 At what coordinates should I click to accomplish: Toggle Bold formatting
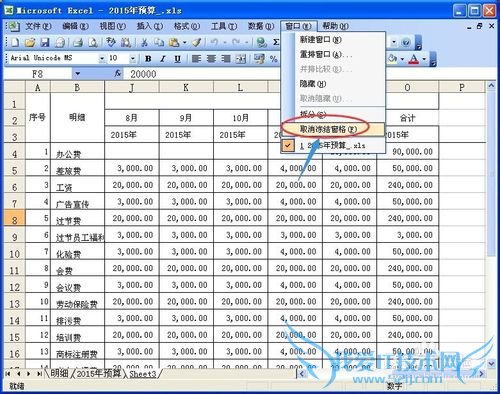(148, 59)
